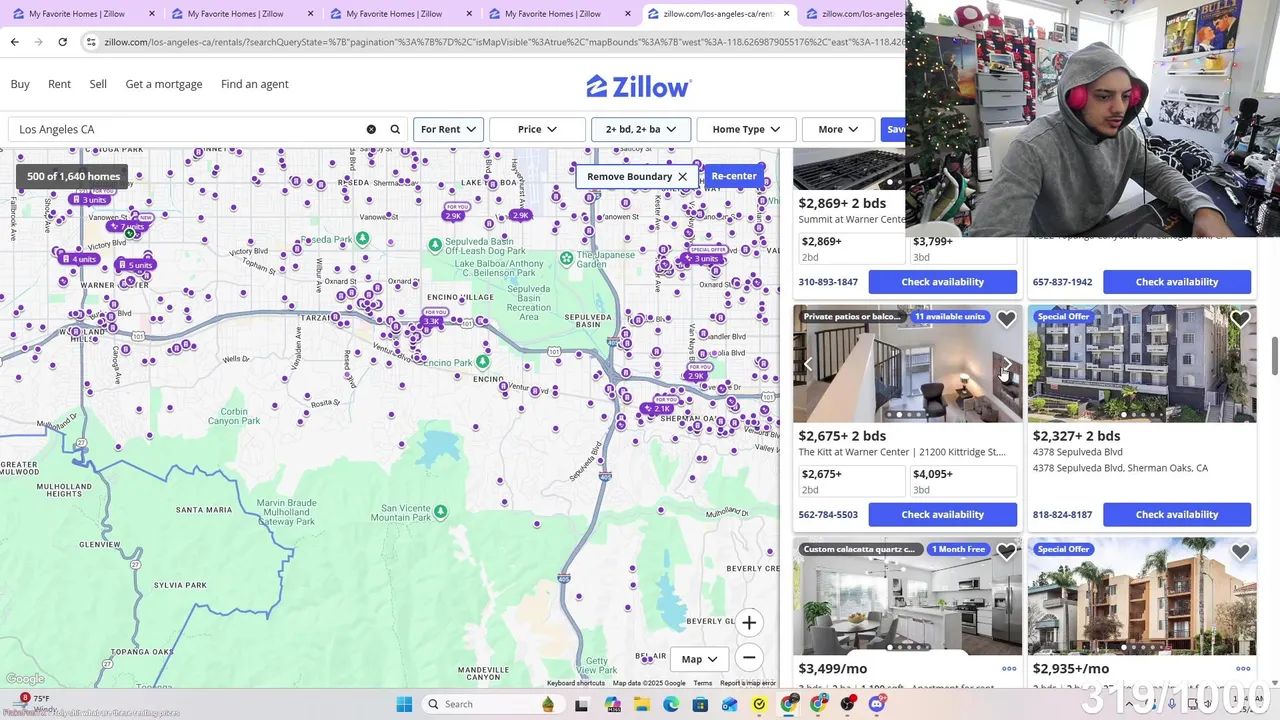Open Report a map error link

(748, 683)
